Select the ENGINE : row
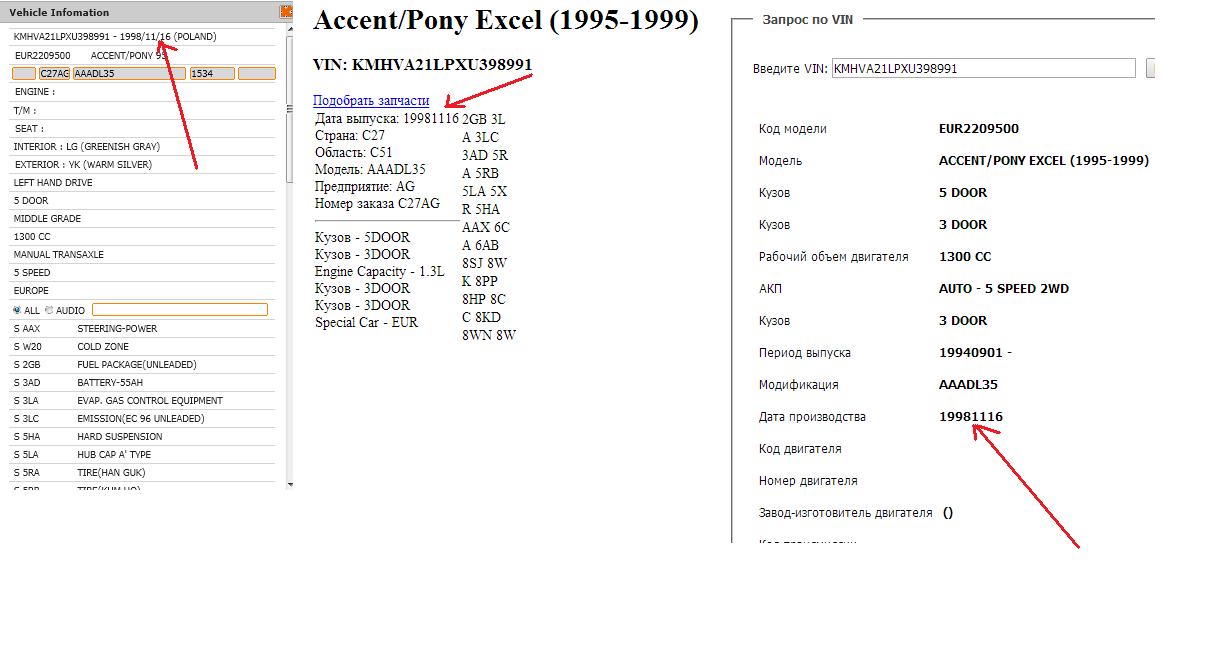1218x650 pixels. tap(142, 92)
